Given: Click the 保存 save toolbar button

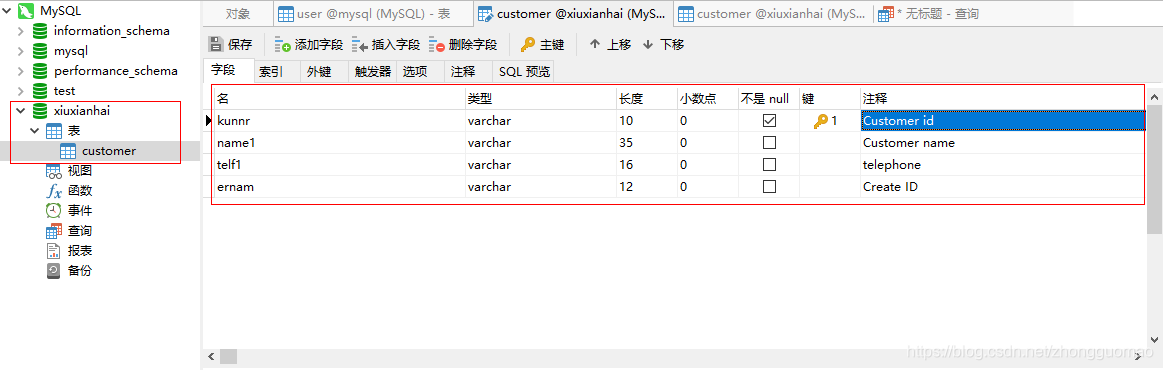Looking at the screenshot, I should (x=231, y=44).
